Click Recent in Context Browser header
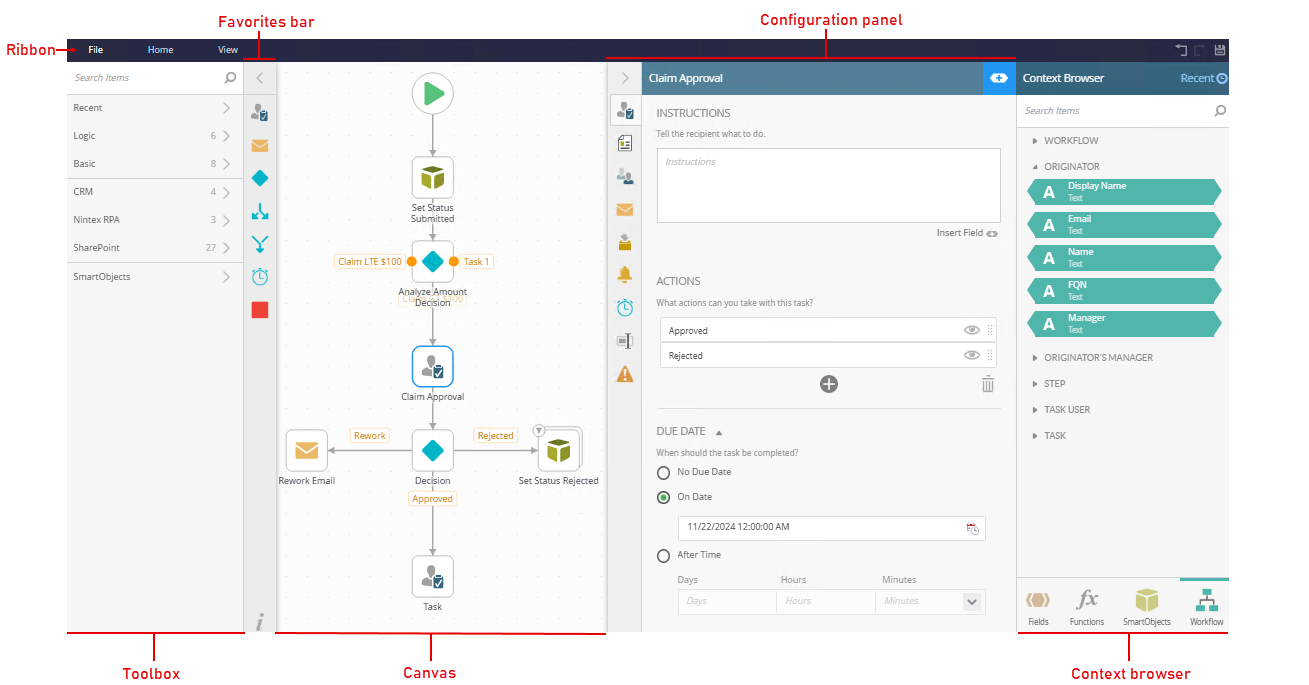The width and height of the screenshot is (1309, 685). tap(1203, 78)
